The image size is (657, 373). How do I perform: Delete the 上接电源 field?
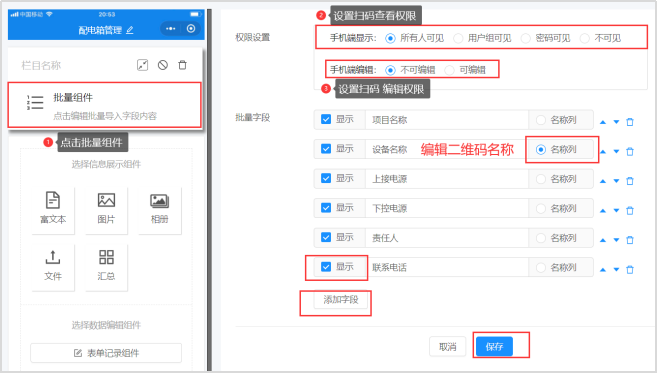tap(630, 181)
